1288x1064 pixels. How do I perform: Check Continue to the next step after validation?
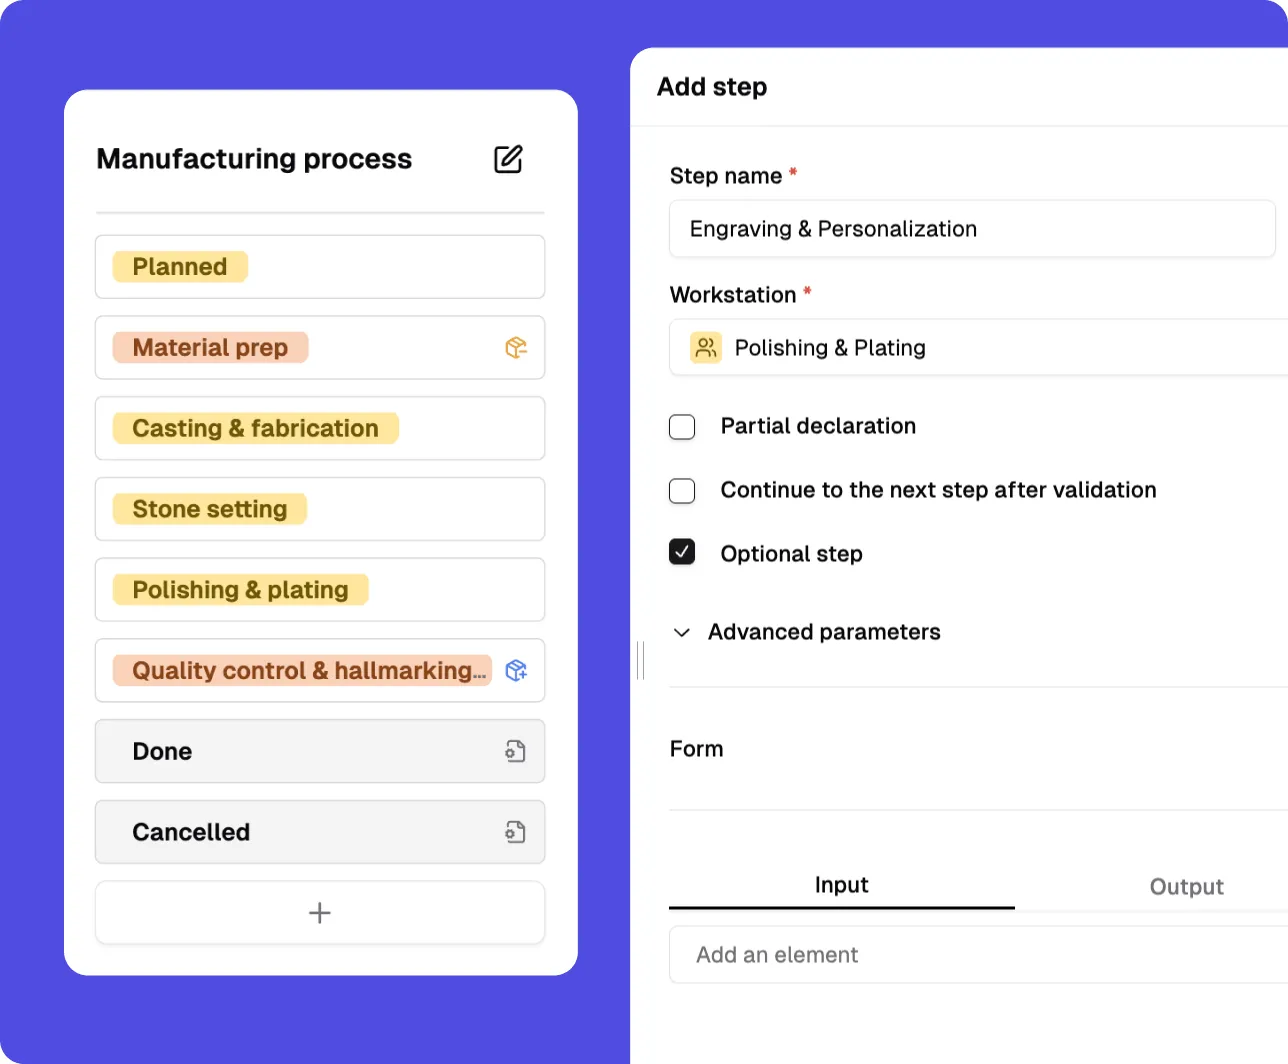[x=682, y=491]
